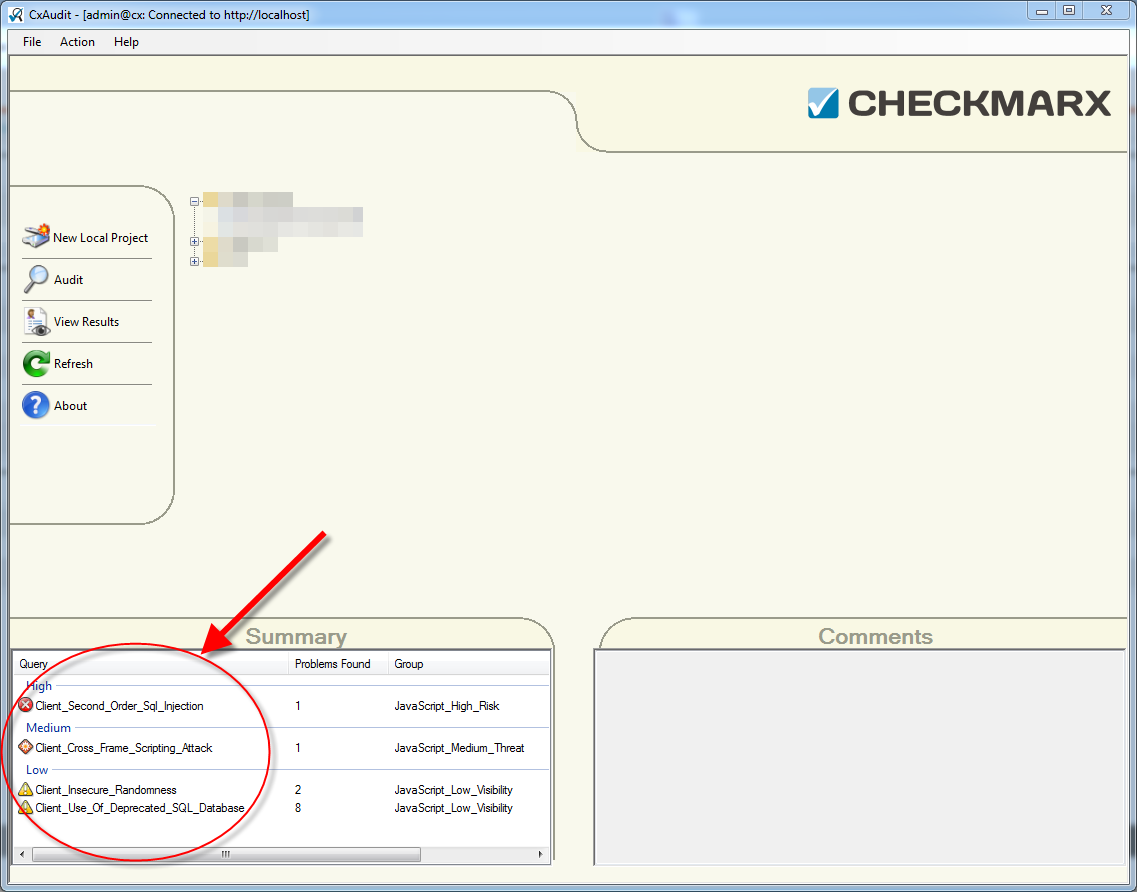Image resolution: width=1137 pixels, height=892 pixels.
Task: Select the Refresh label
Action: tap(73, 364)
